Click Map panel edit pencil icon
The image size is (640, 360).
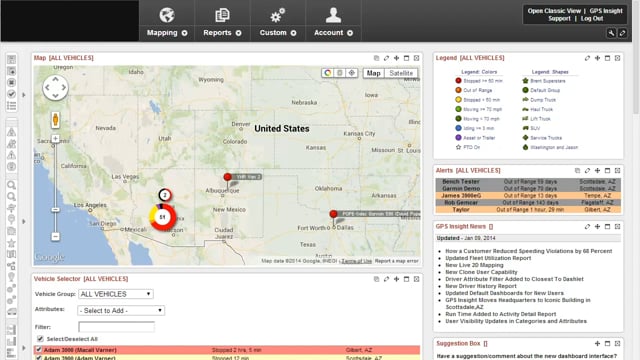386,58
